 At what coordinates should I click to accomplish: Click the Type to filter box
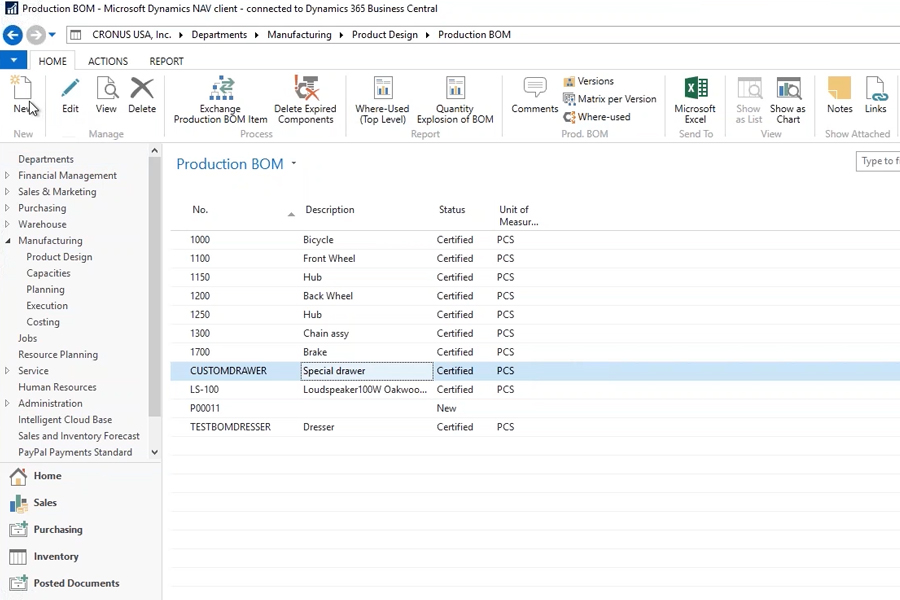pos(878,161)
